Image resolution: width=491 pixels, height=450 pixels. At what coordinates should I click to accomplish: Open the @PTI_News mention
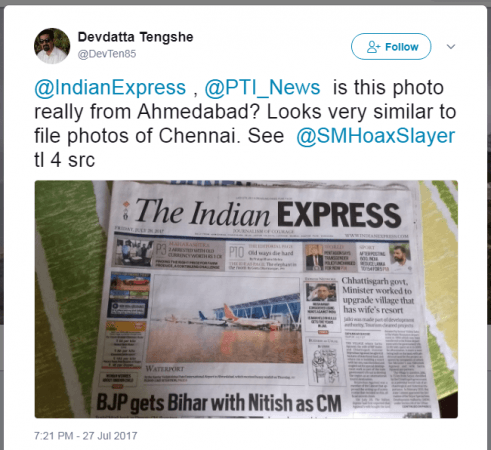[x=262, y=88]
